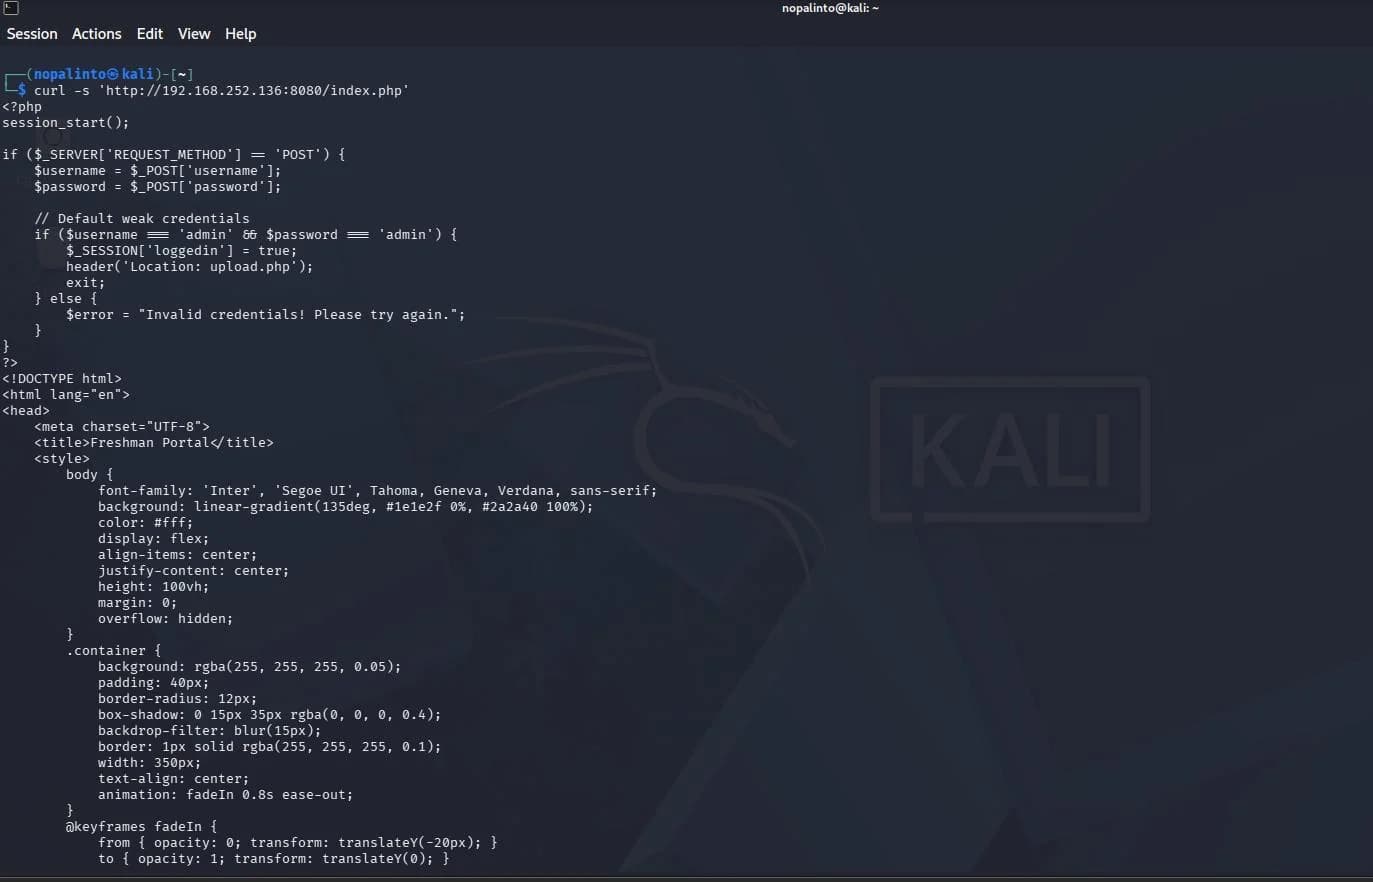Click the 'Freshman Portal' title line
Viewport: 1373px width, 882px height.
[x=154, y=442]
